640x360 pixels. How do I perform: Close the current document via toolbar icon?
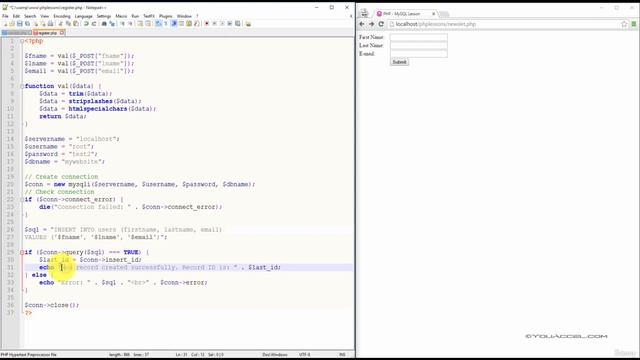point(35,24)
